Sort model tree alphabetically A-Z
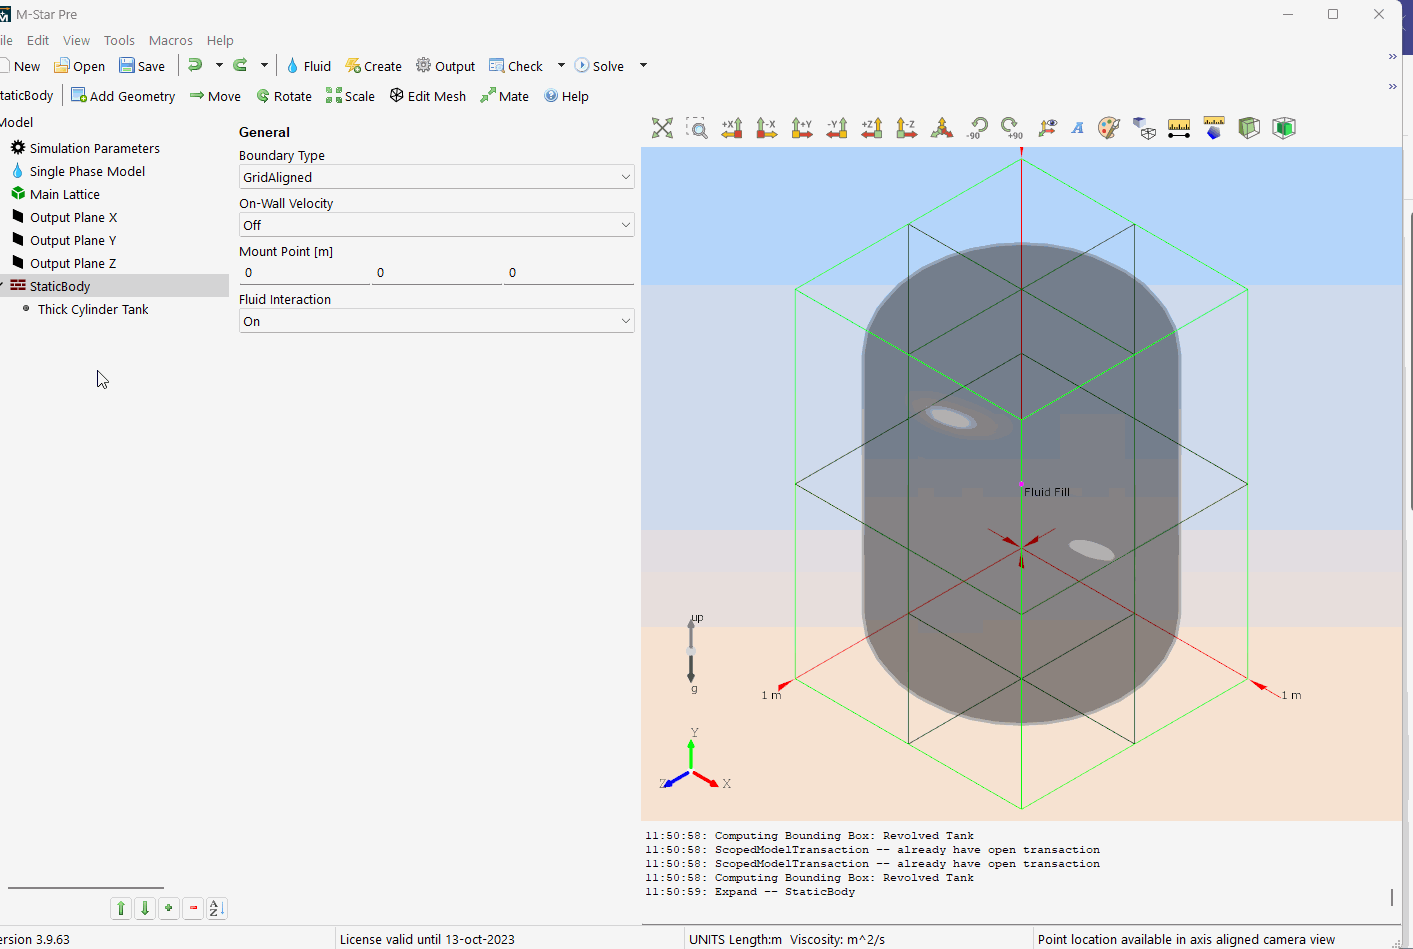 pos(217,908)
